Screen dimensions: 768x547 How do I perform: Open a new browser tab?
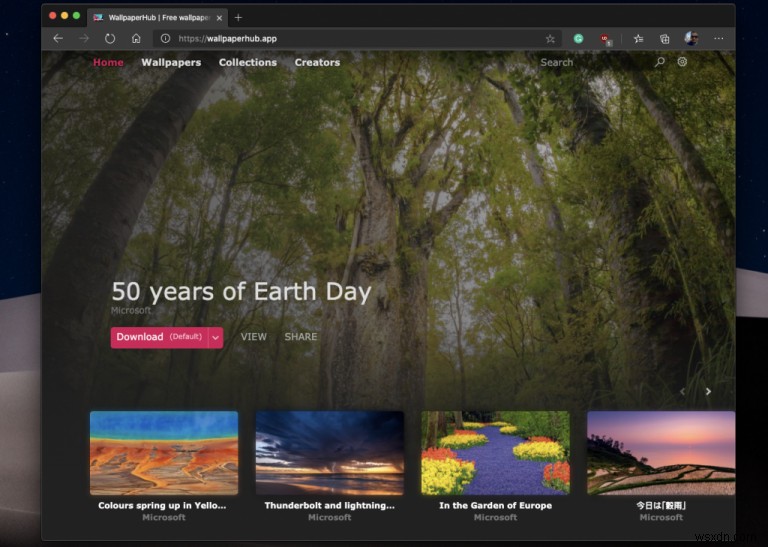tap(238, 18)
